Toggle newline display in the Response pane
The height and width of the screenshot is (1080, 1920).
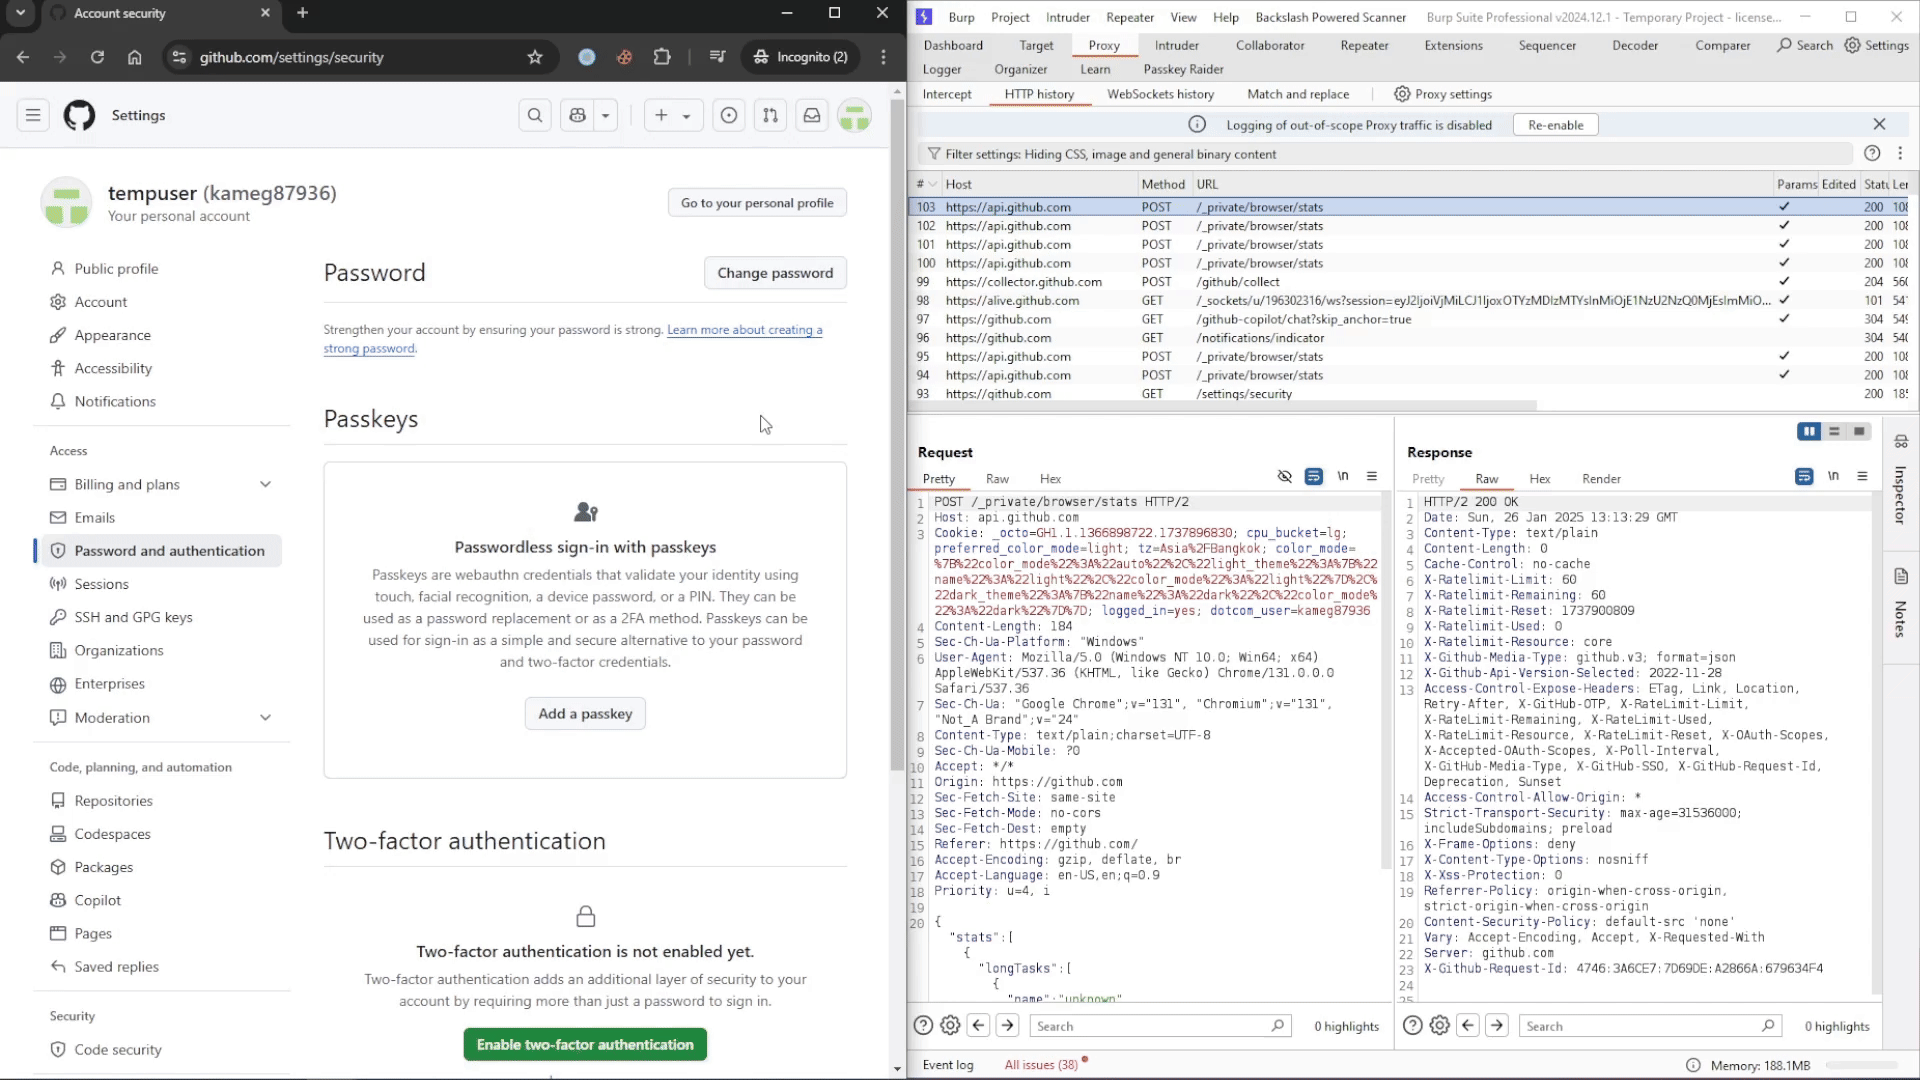click(1833, 476)
